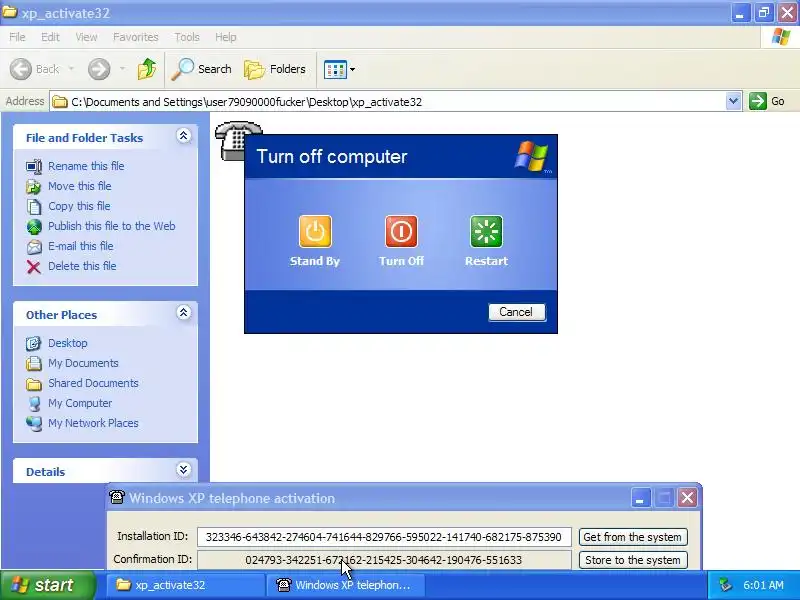Click the My Documents folder icon
800x600 pixels.
pyautogui.click(x=34, y=363)
